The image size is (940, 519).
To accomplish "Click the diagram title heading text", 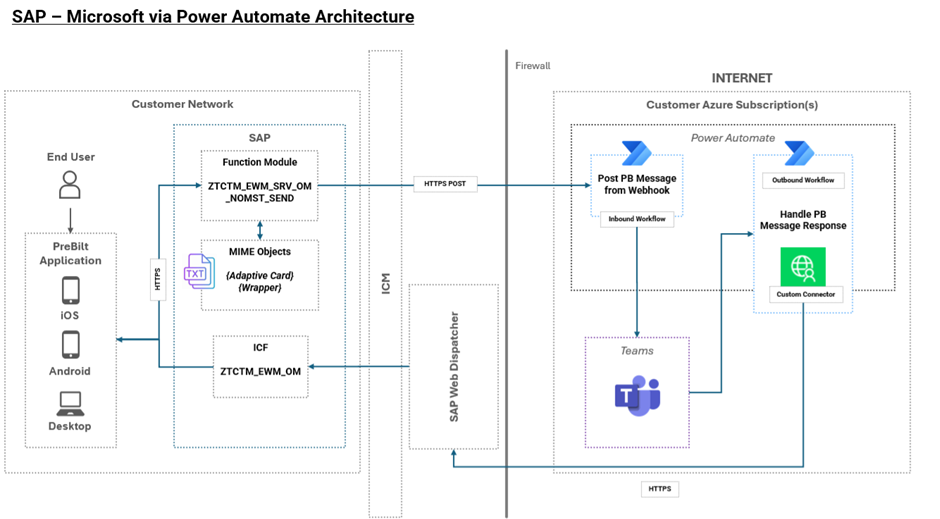I will tap(213, 17).
